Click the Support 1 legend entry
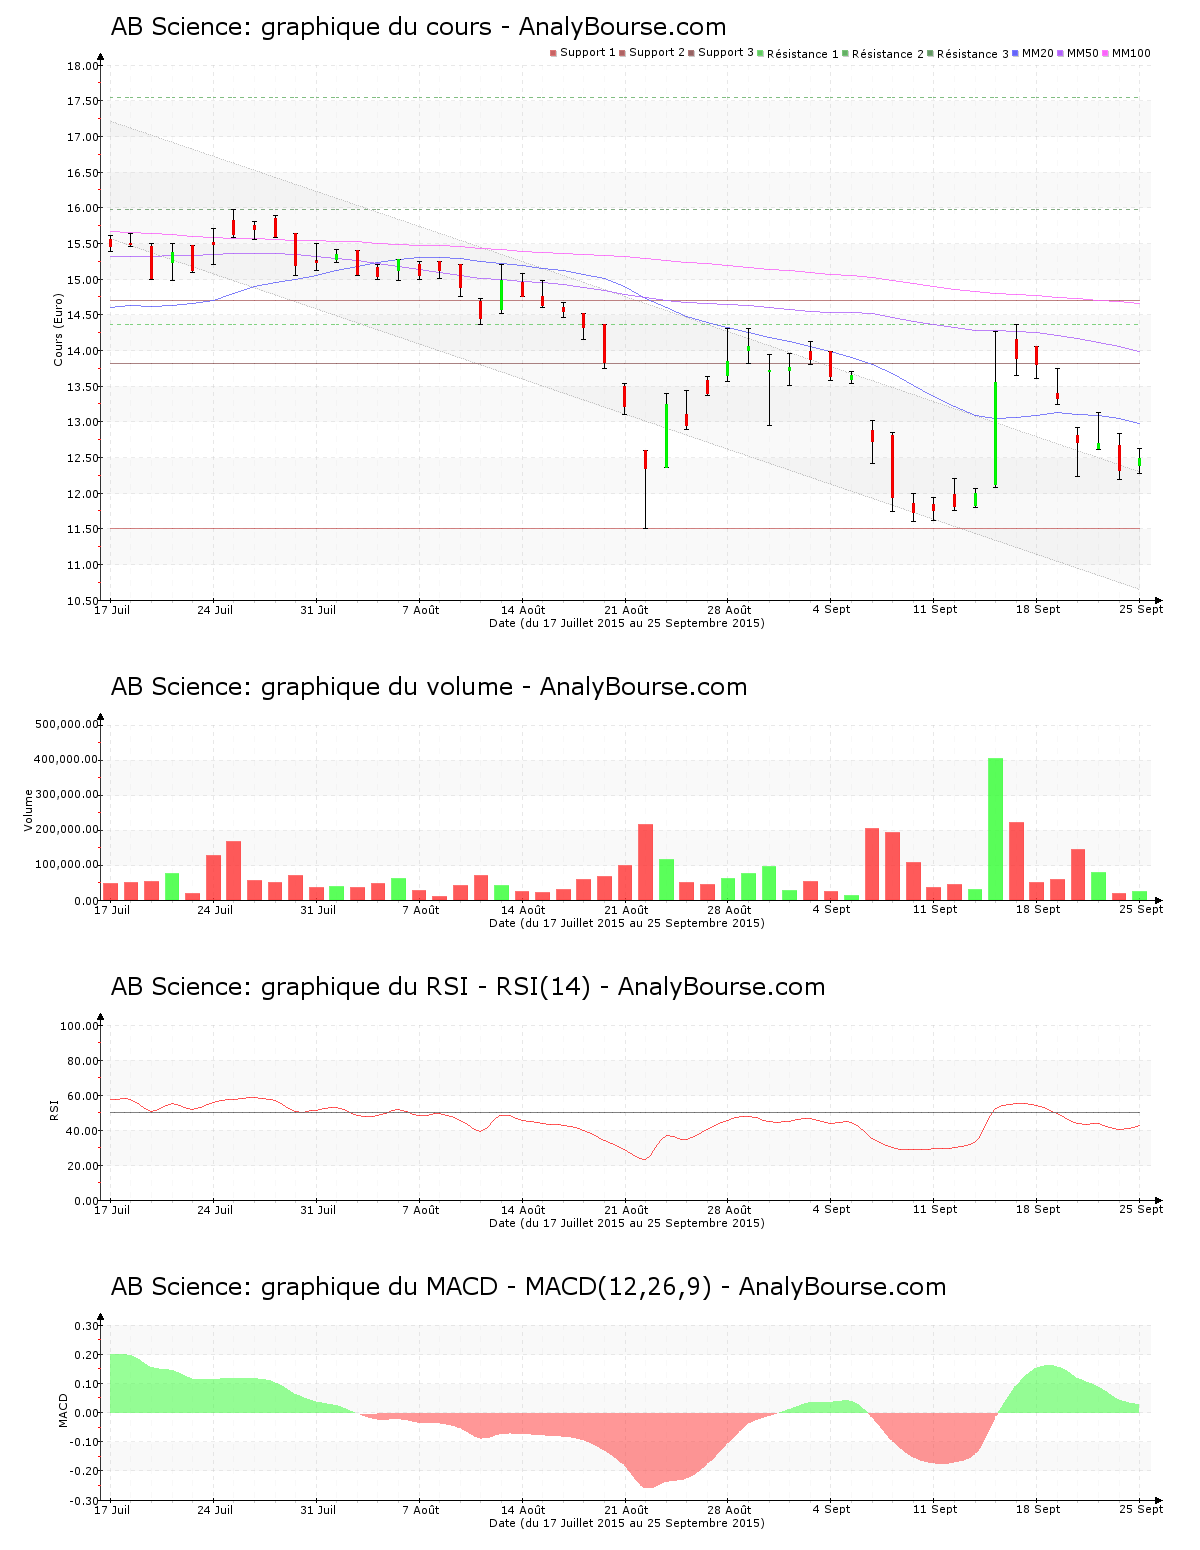Viewport: 1200px width, 1550px height. click(583, 53)
